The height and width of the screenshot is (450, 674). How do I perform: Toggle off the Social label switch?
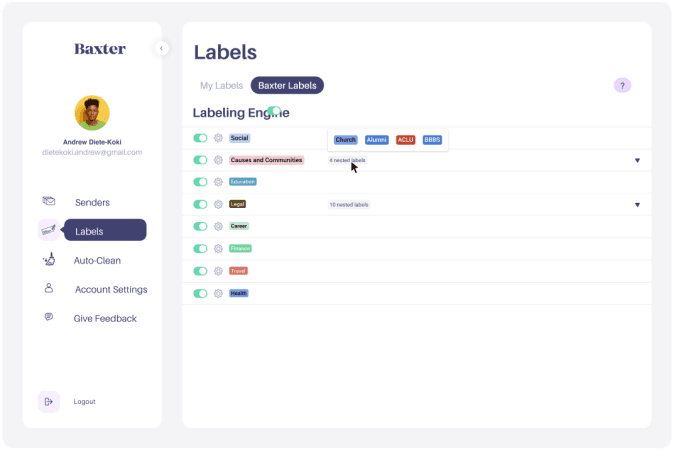click(200, 138)
